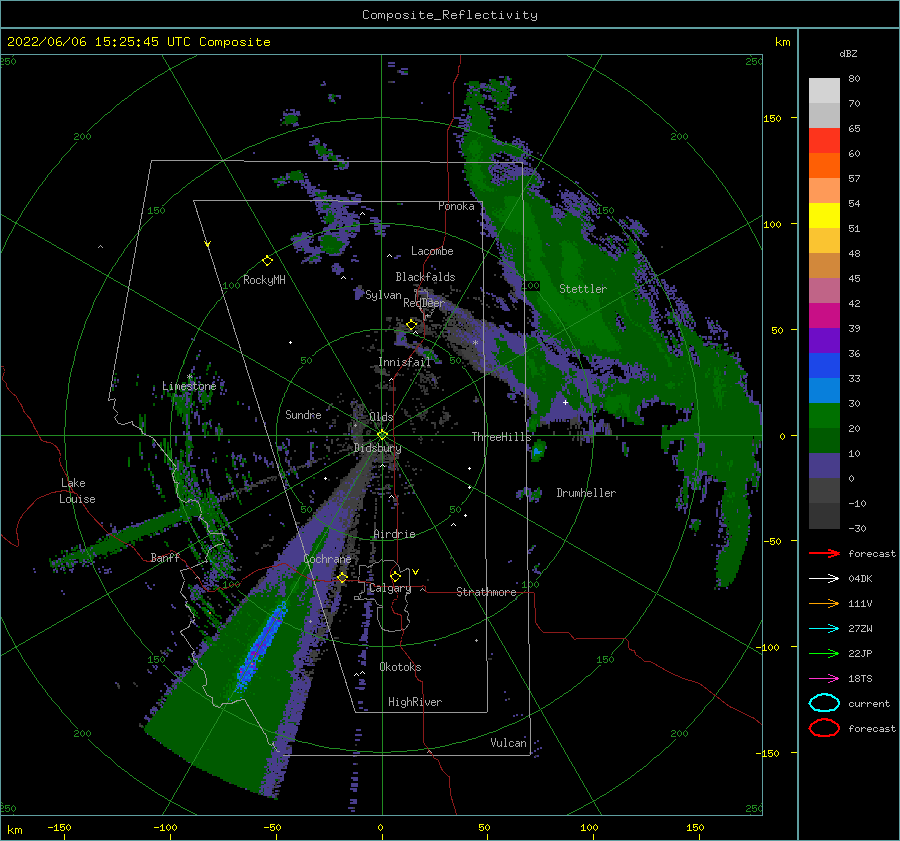Select the orange 57-60 dBZ color band
900x841 pixels.
click(824, 166)
